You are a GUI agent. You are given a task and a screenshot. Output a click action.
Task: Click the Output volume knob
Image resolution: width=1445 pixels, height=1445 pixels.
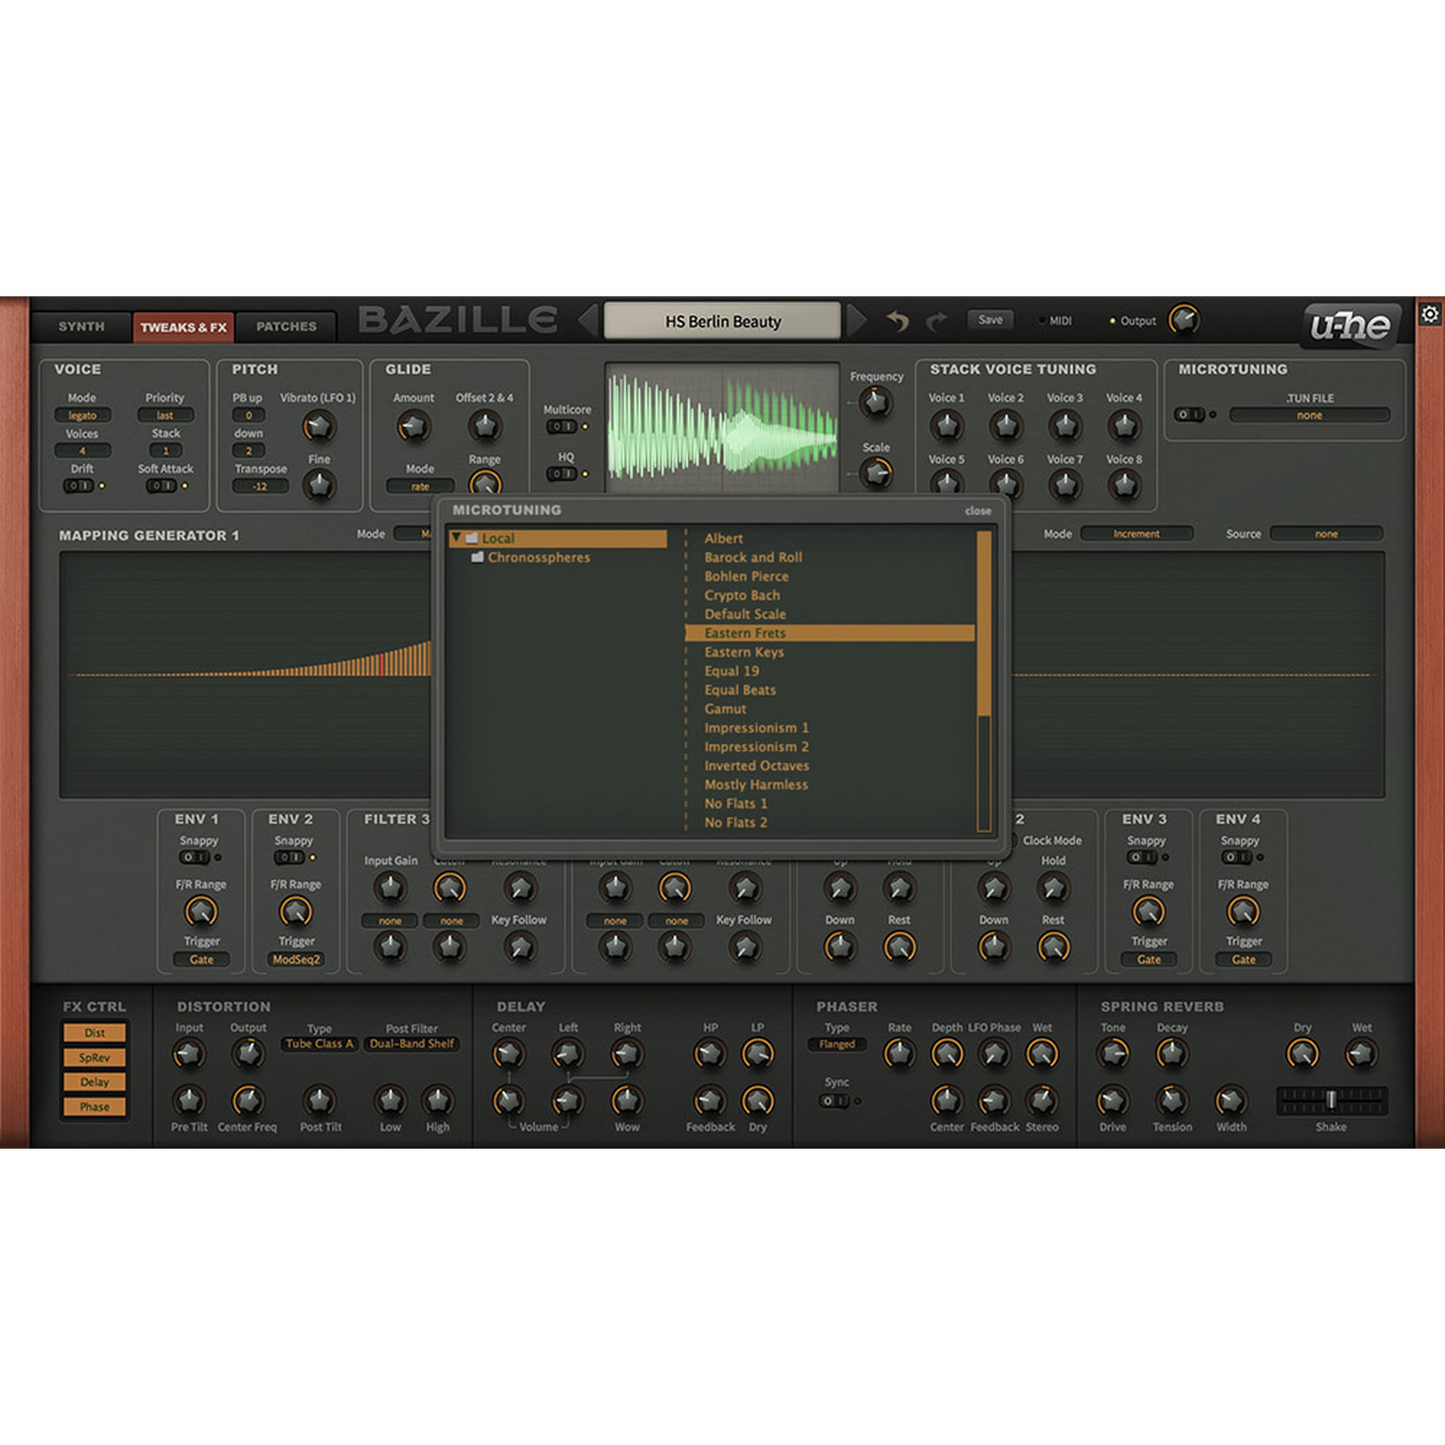(1184, 320)
